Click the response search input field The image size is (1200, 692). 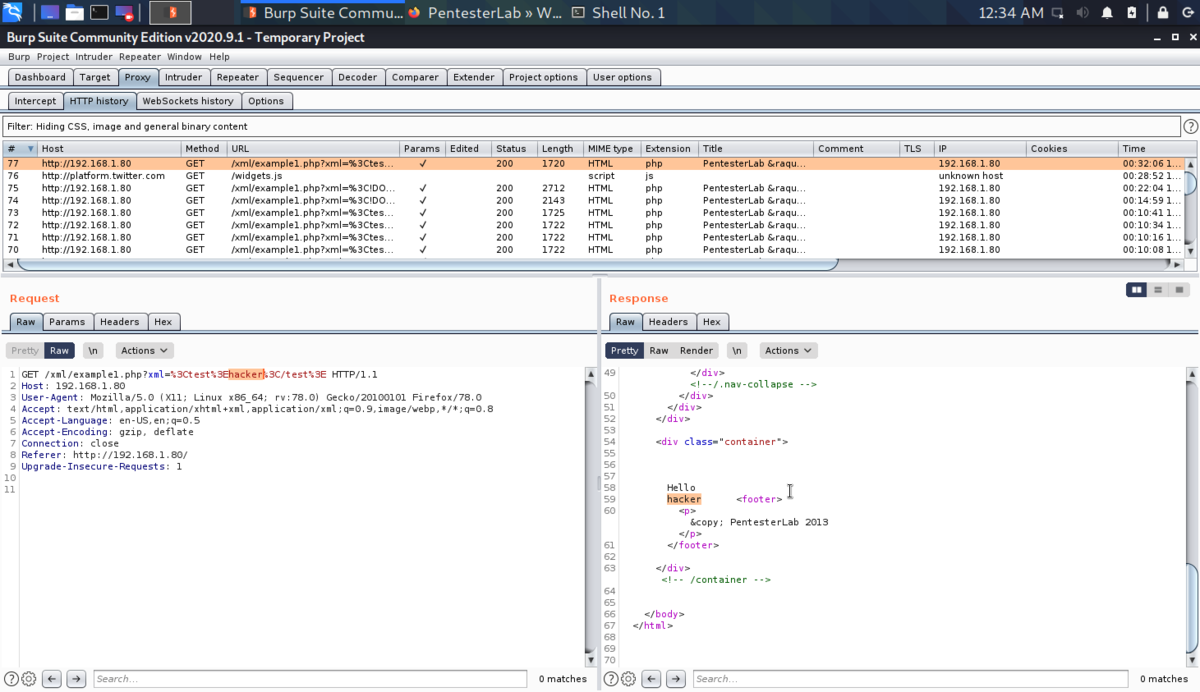(910, 679)
